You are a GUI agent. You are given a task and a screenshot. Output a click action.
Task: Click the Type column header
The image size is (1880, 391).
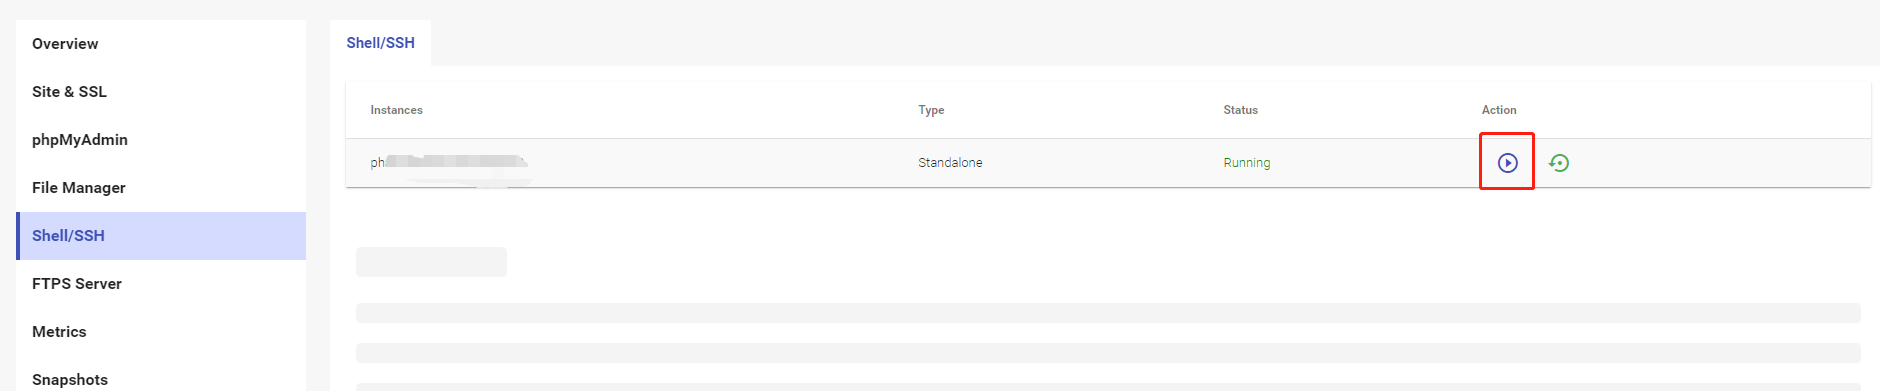[931, 110]
